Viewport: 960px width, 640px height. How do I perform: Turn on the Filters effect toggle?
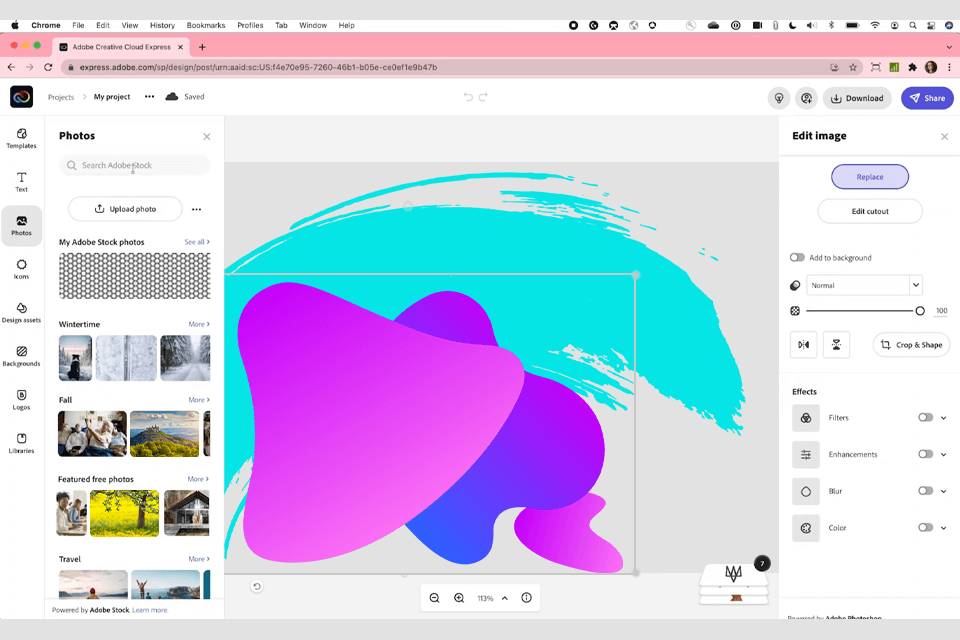pyautogui.click(x=925, y=418)
